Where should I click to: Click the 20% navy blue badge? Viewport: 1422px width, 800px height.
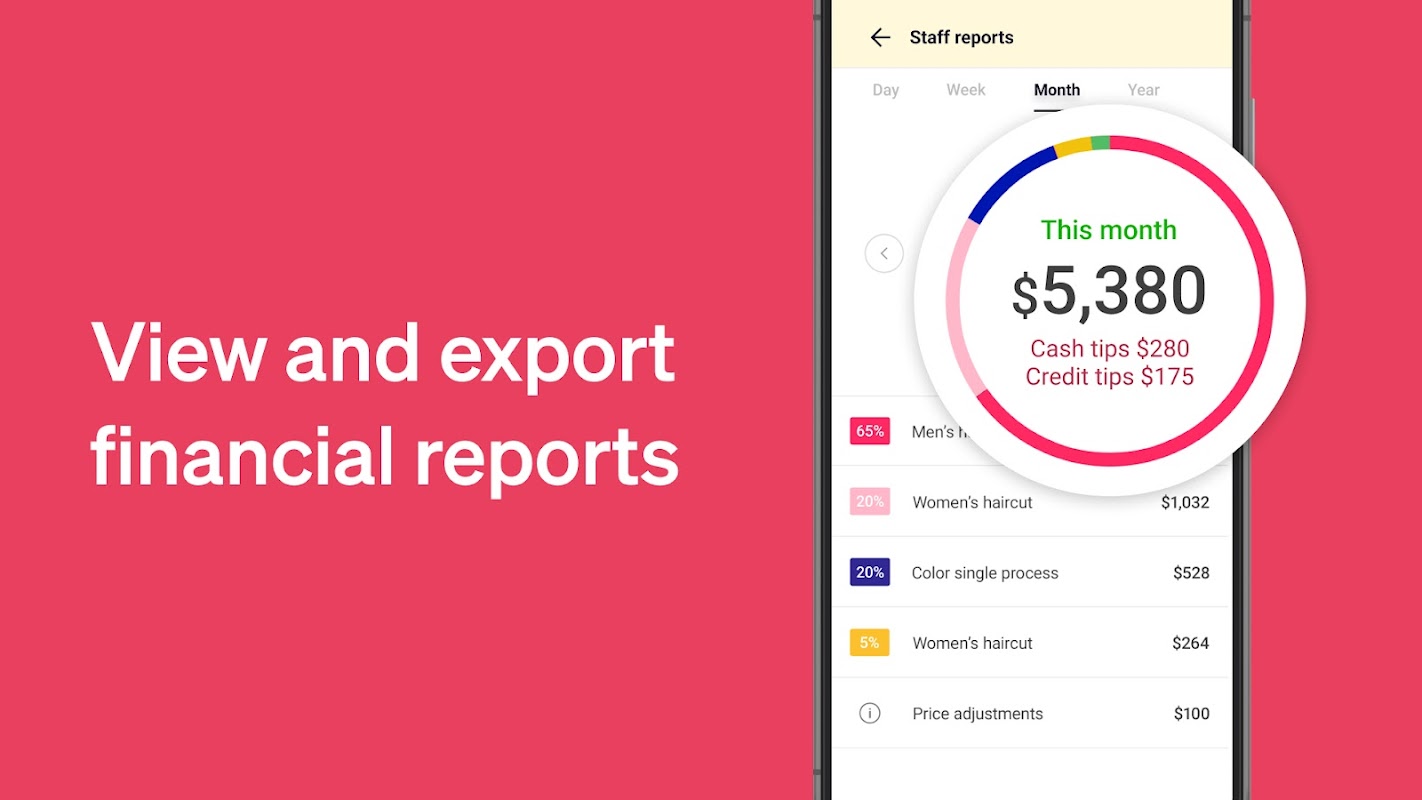(870, 572)
